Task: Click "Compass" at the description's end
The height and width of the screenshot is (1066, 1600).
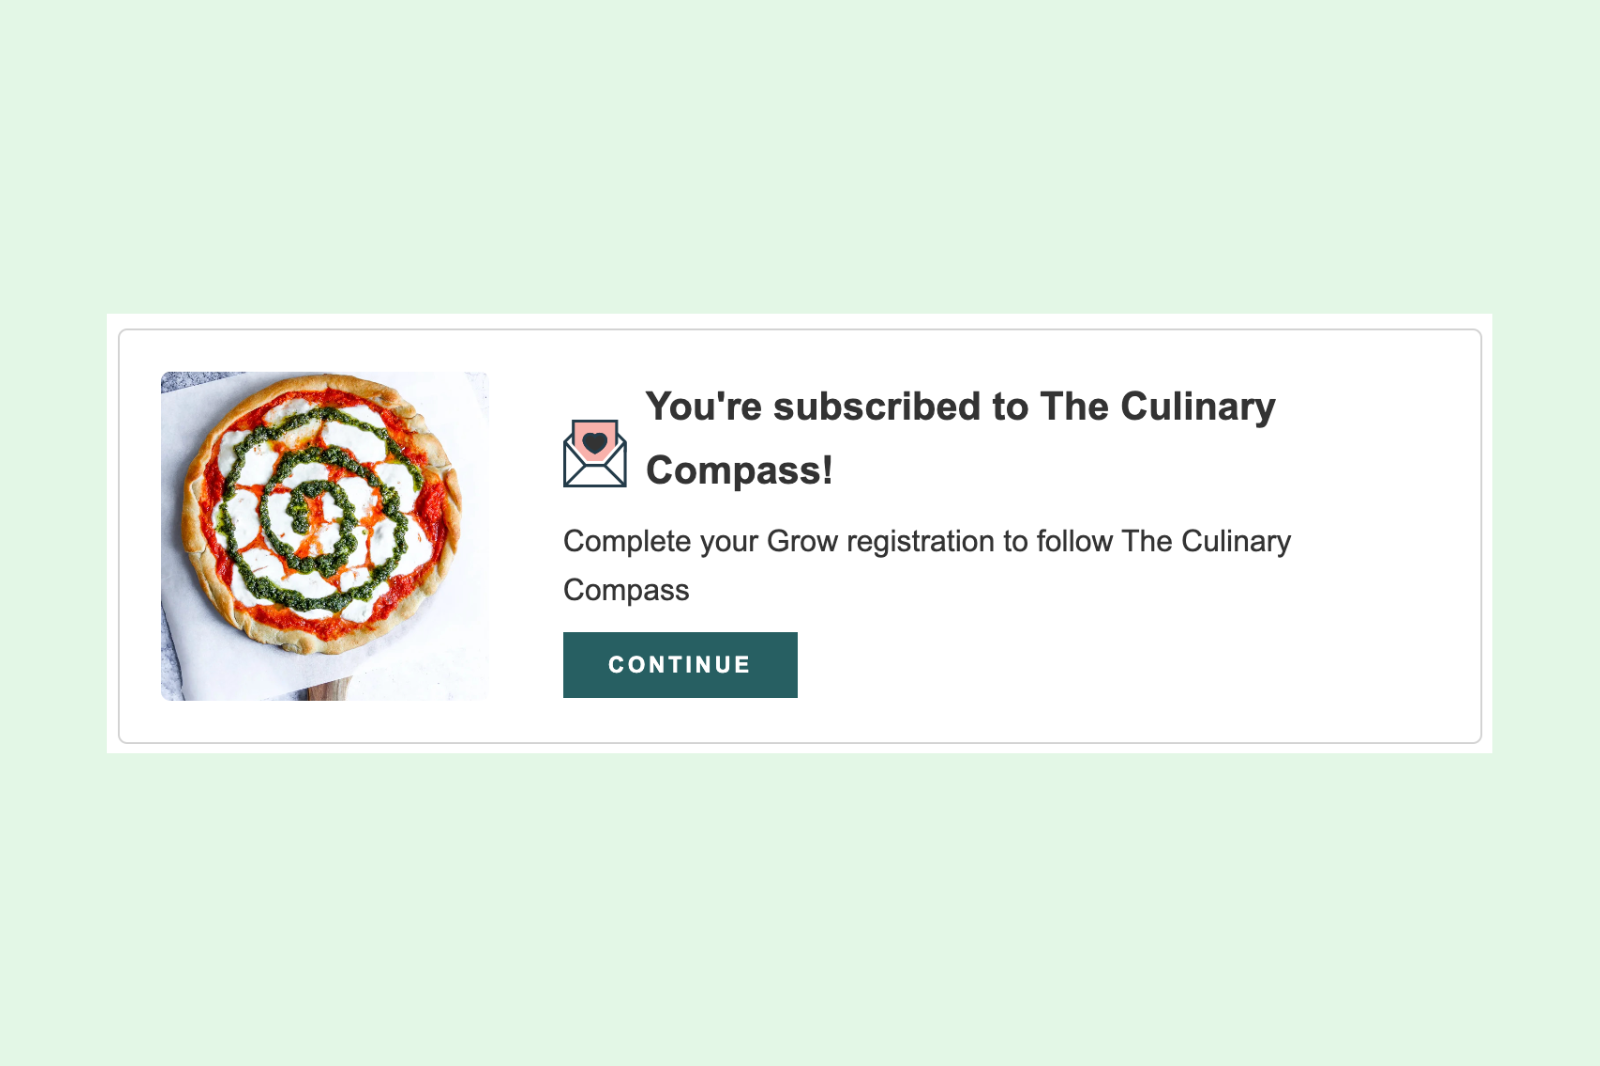Action: coord(626,590)
